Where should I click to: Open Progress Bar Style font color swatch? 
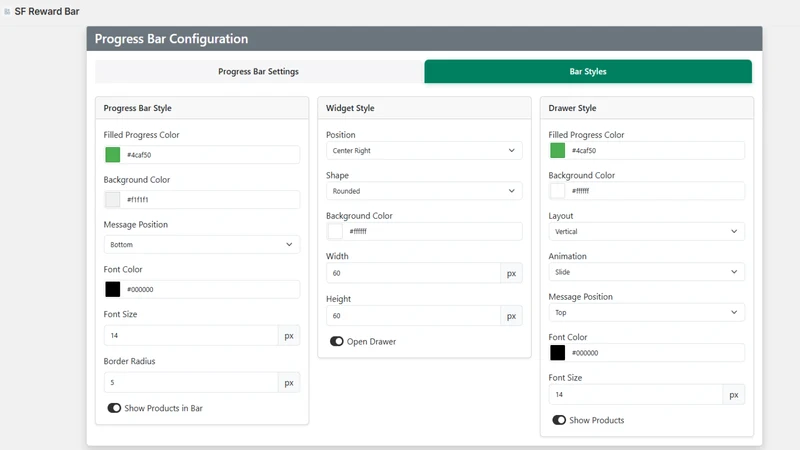(113, 289)
